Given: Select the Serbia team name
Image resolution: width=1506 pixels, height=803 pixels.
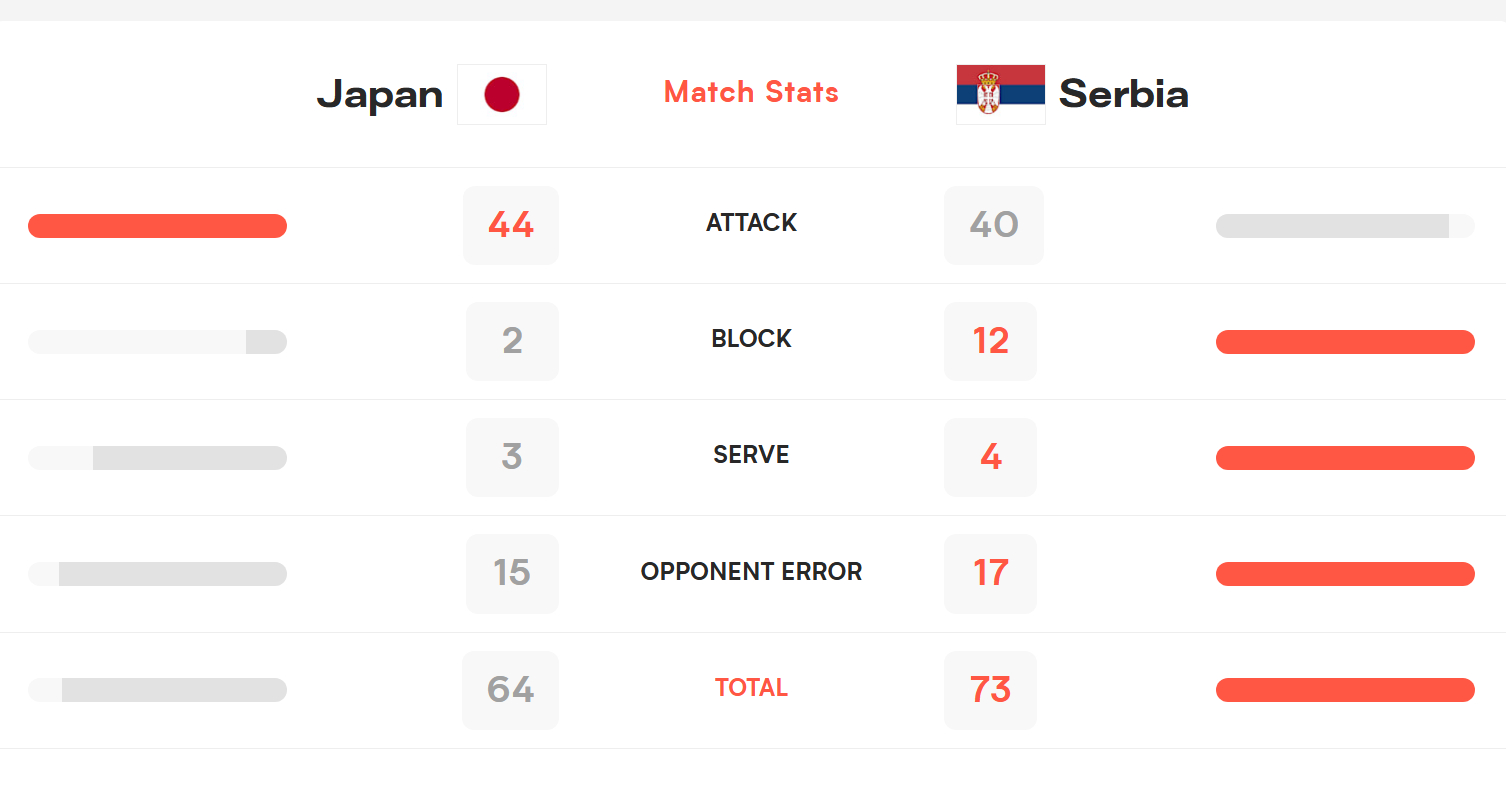Looking at the screenshot, I should click(x=1124, y=94).
